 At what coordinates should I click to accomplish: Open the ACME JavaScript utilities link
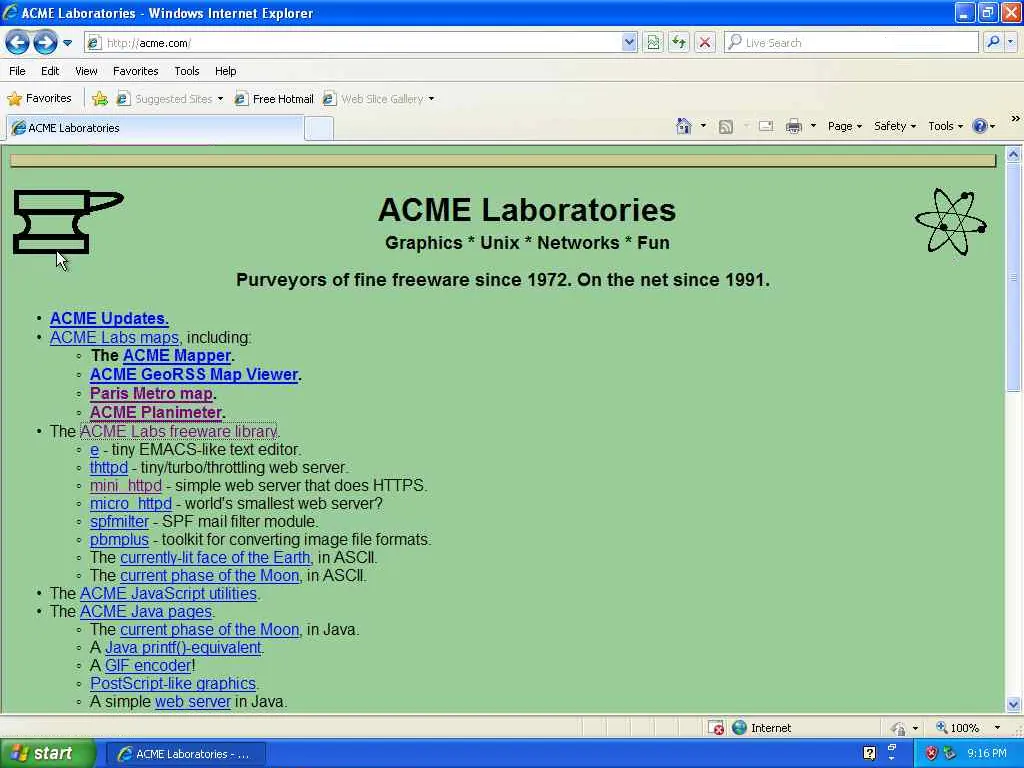[x=168, y=594]
